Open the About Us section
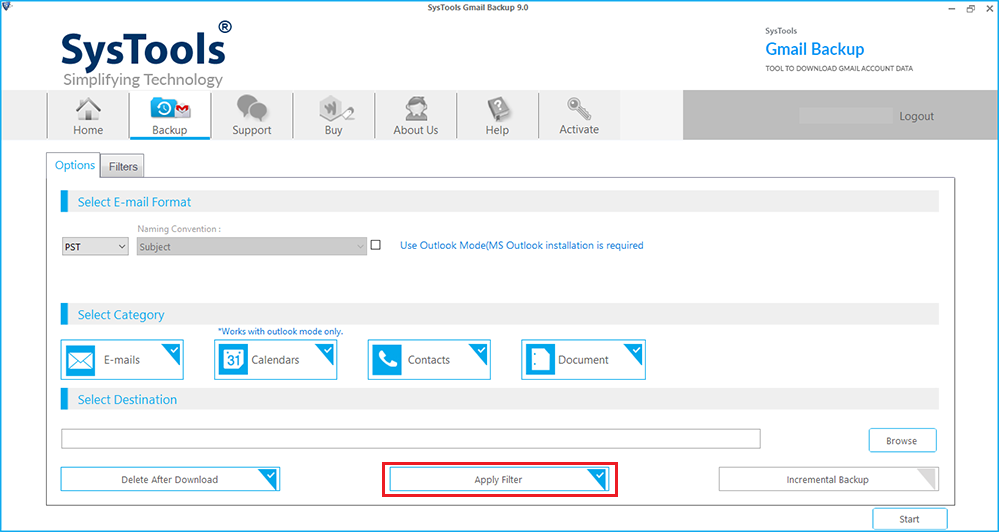Screen dimensions: 999x532 (415, 115)
